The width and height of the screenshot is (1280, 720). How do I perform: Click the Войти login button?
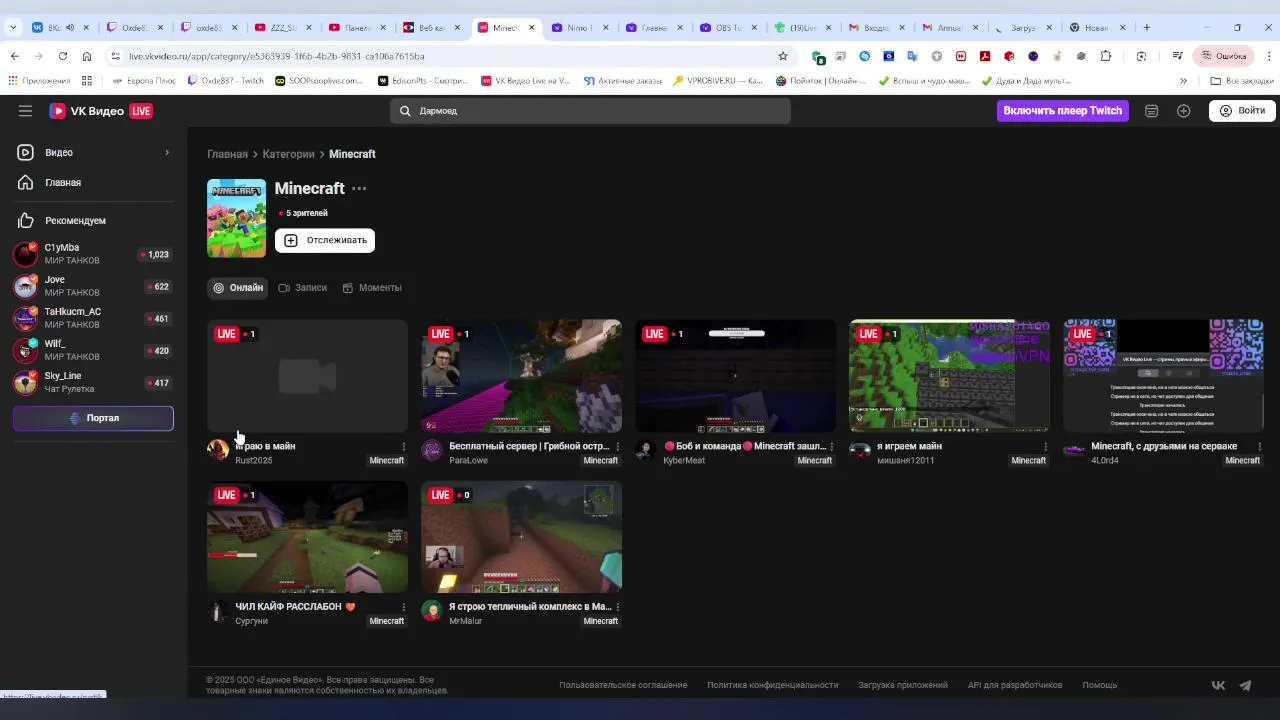click(x=1242, y=111)
